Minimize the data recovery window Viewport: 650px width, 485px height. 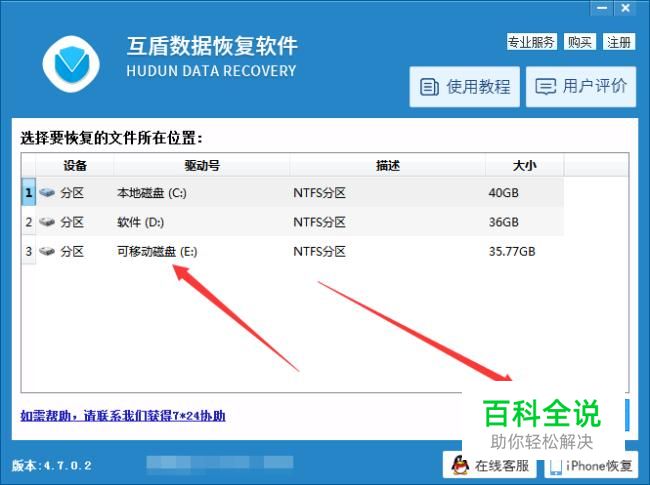coord(602,8)
